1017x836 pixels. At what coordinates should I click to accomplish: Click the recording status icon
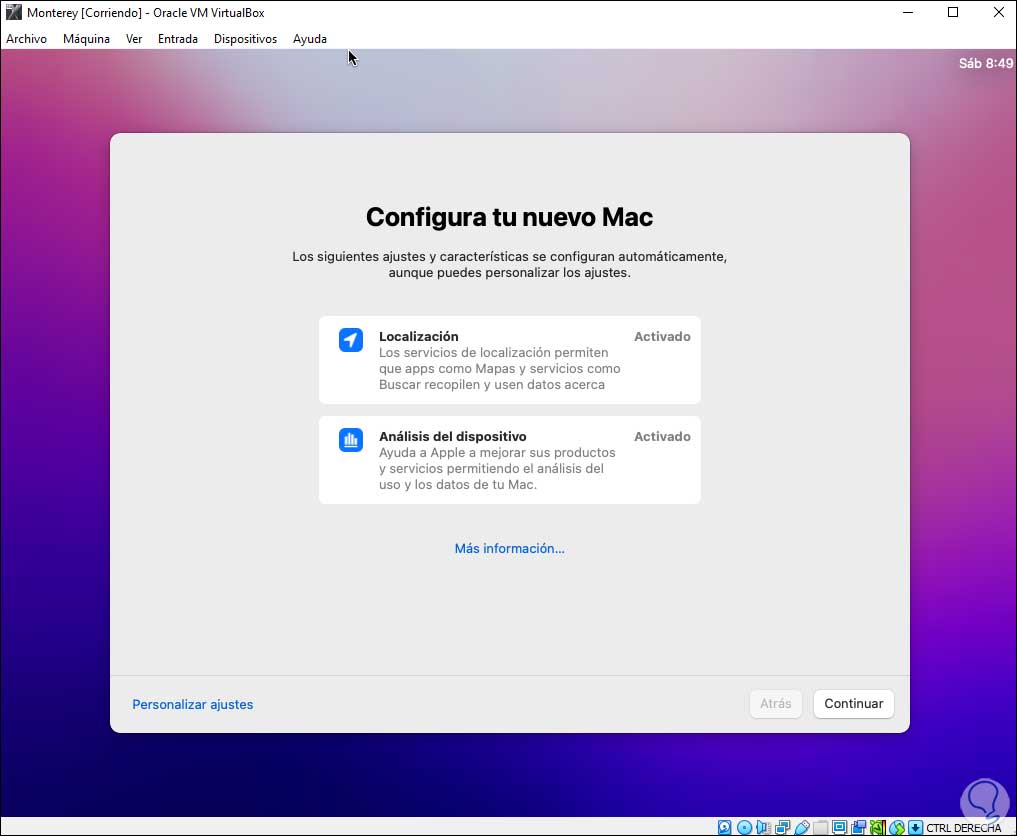[859, 828]
